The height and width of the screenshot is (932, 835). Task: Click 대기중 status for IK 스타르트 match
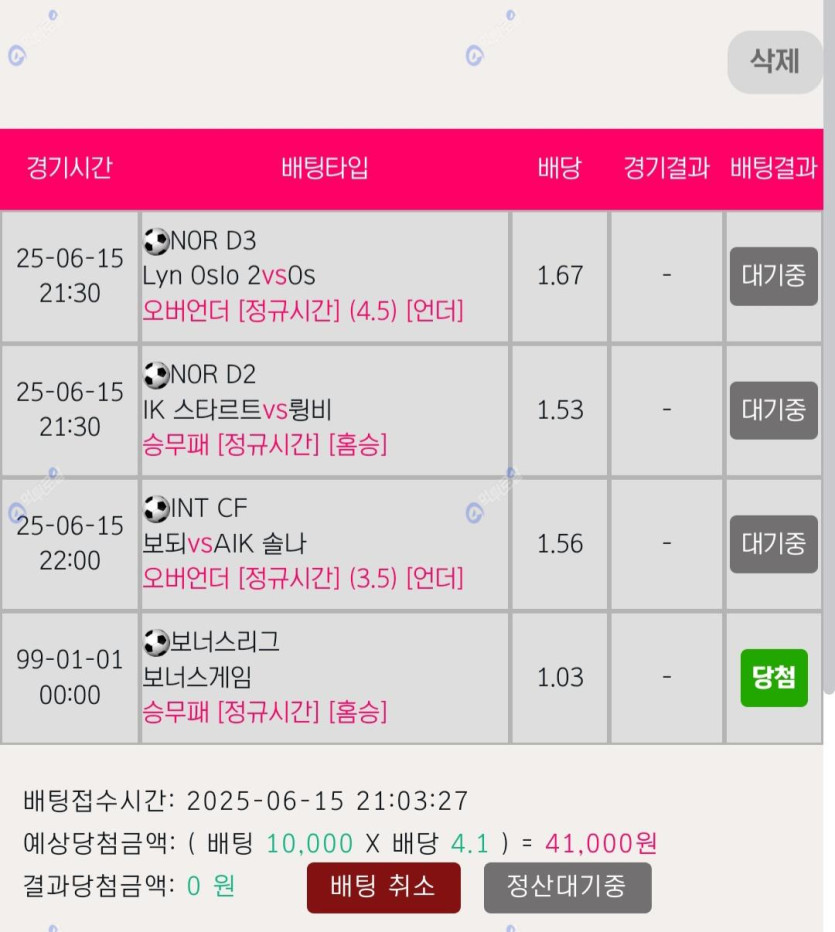tap(773, 410)
